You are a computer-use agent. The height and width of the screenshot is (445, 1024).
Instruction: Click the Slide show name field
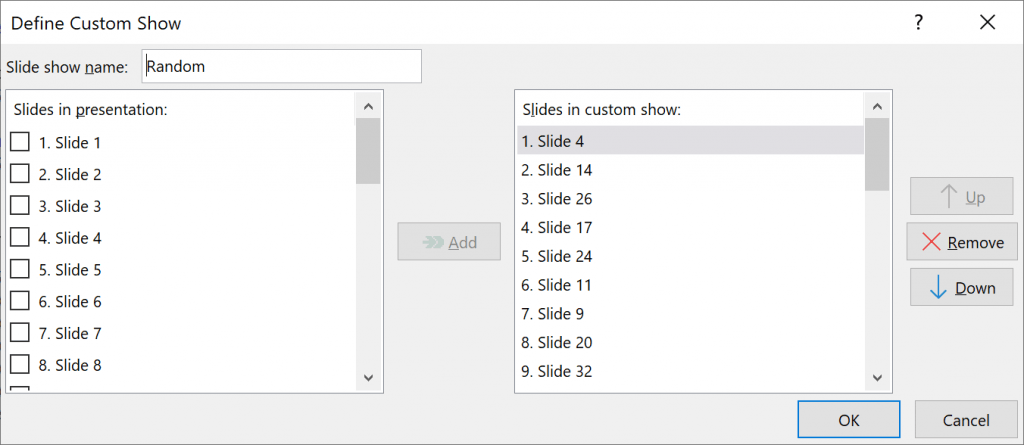(x=281, y=66)
